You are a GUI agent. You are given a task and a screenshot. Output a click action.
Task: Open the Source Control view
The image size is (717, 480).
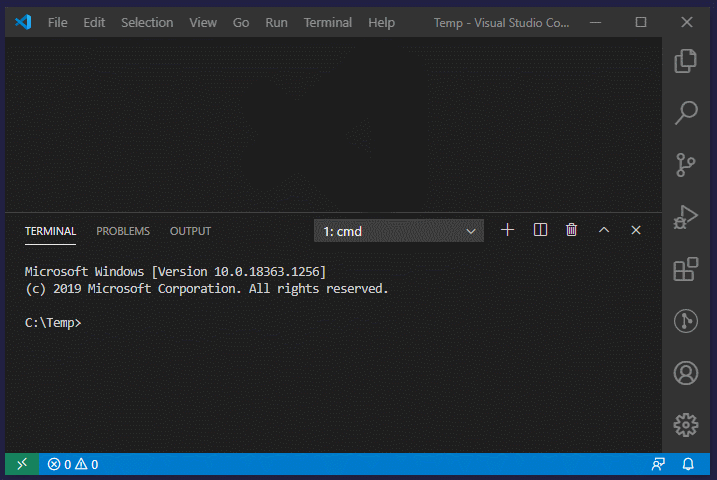click(685, 165)
